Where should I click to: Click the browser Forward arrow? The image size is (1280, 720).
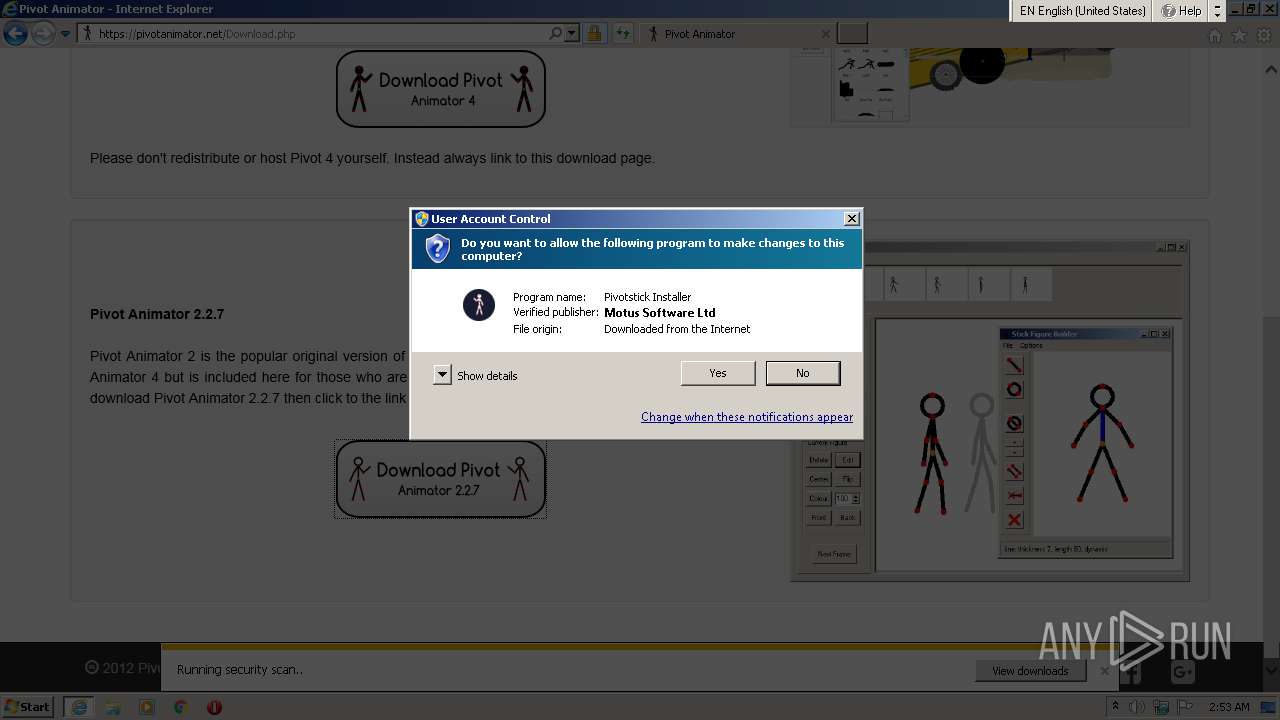pos(43,34)
